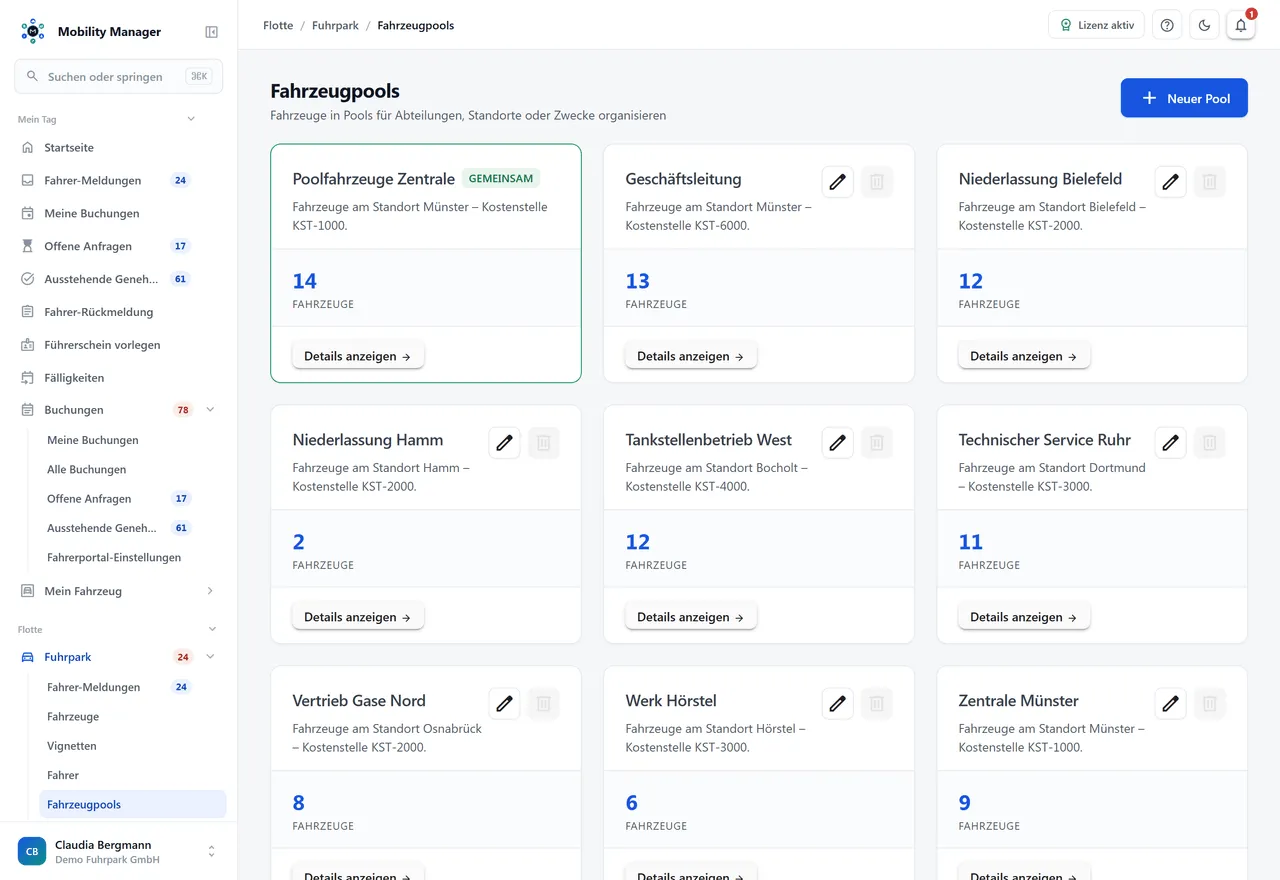This screenshot has width=1280, height=880.
Task: Collapse the Fuhrpark submenu chevron
Action: click(x=210, y=657)
